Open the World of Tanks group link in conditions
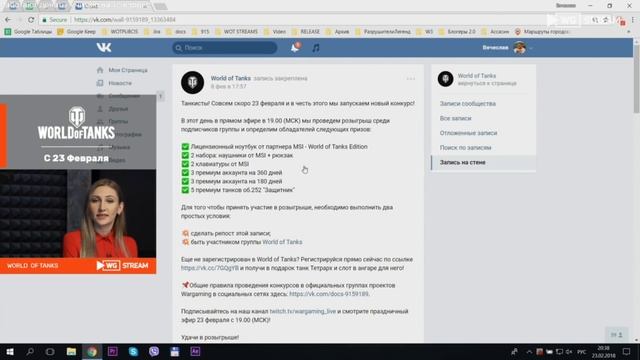Viewport: 640px width, 360px height. [282, 242]
